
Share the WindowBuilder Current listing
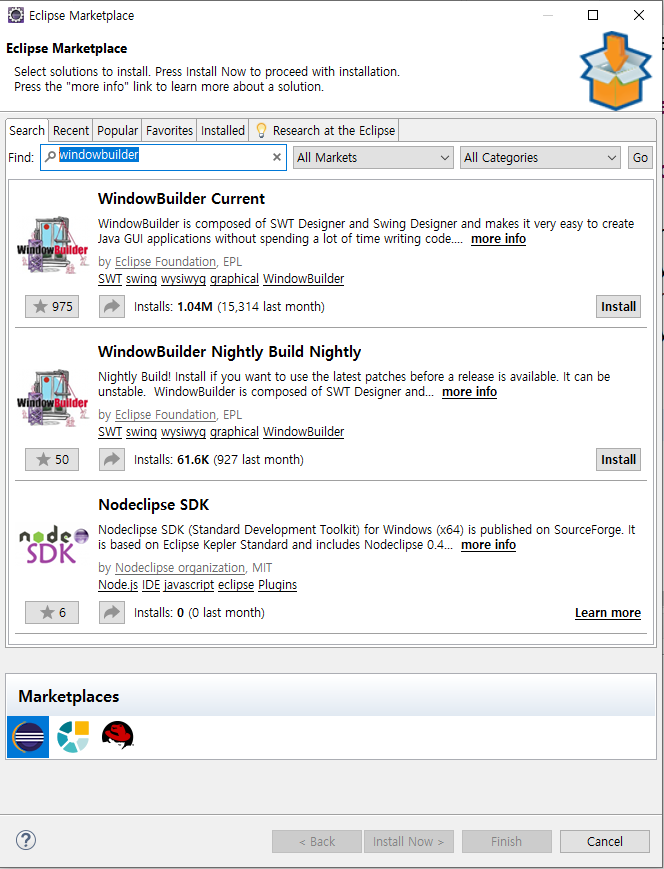[x=112, y=306]
